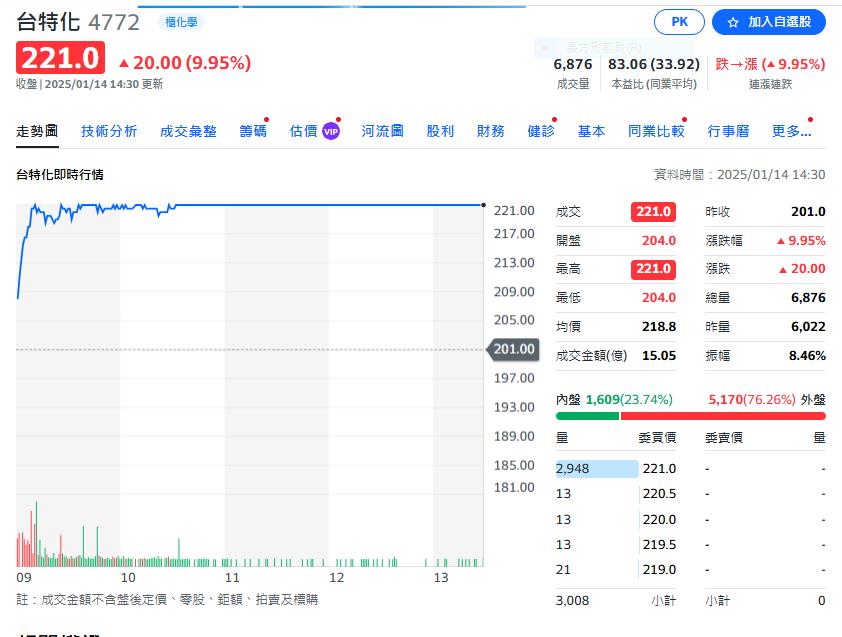Open the 估價 tab

click(303, 131)
